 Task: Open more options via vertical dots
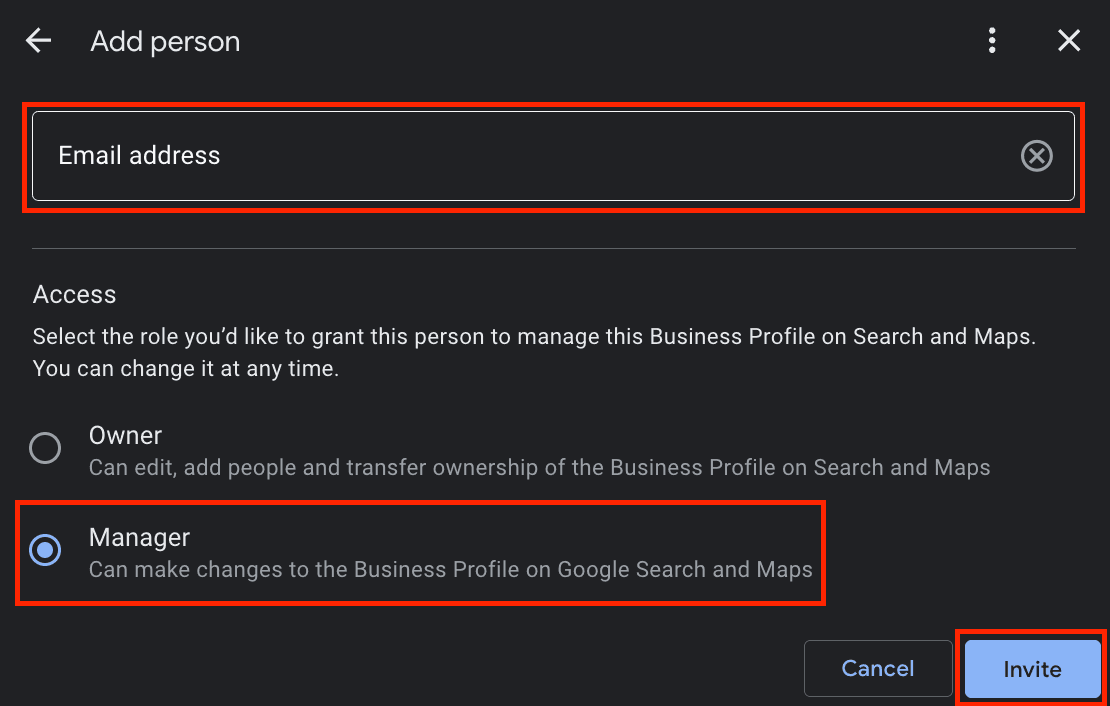coord(992,40)
